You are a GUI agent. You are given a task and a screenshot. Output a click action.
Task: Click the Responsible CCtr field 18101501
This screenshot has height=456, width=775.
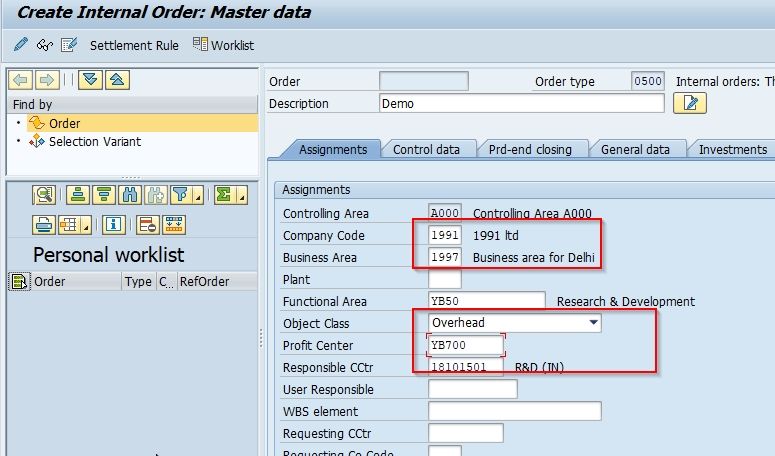(x=466, y=367)
